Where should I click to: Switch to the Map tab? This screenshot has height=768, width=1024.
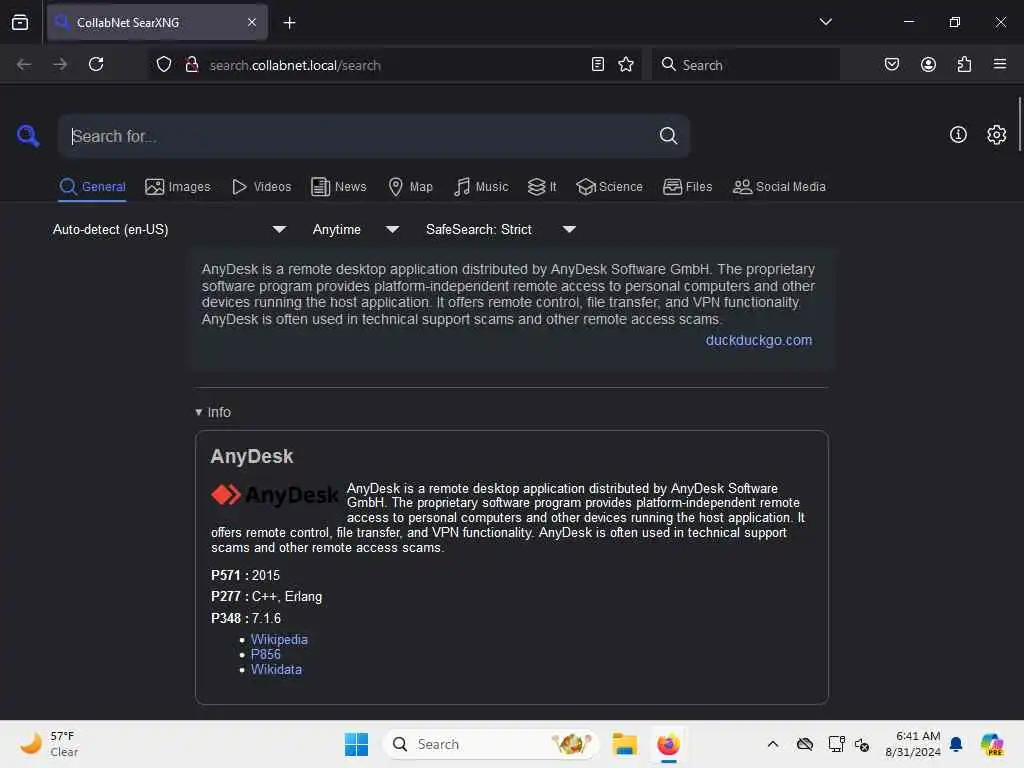410,187
